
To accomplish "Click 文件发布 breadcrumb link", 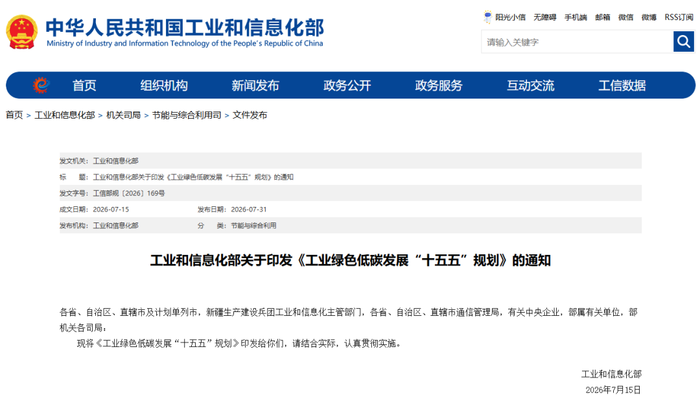I will tap(250, 115).
